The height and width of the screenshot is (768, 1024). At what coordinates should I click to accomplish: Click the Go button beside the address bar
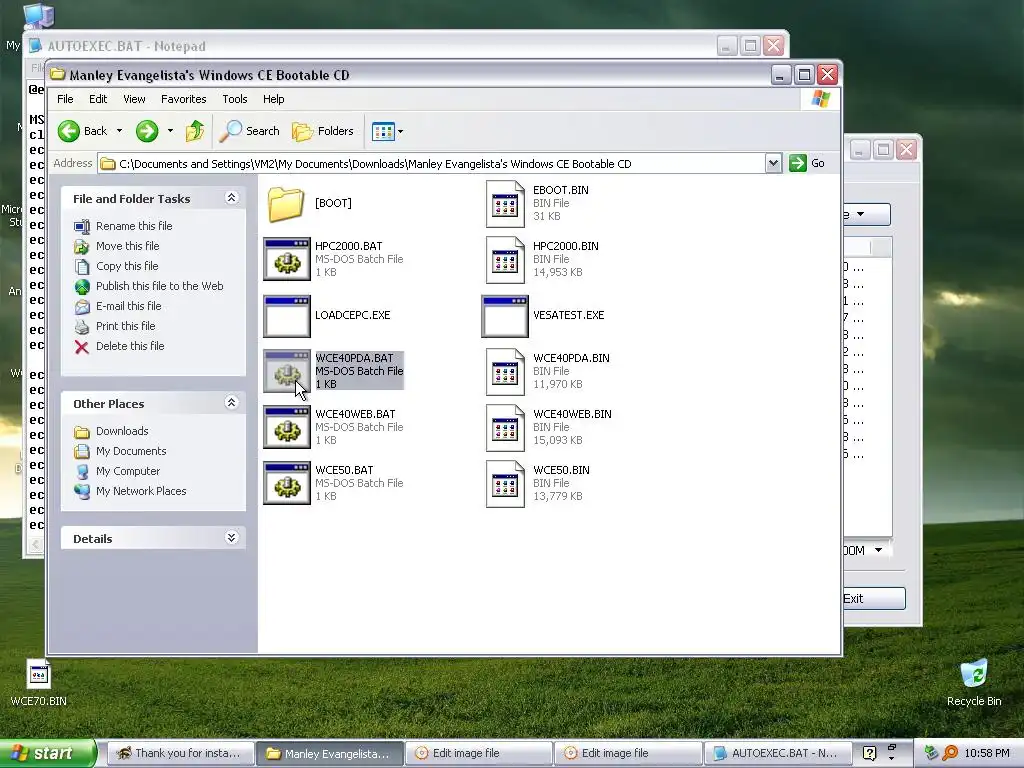pos(807,163)
